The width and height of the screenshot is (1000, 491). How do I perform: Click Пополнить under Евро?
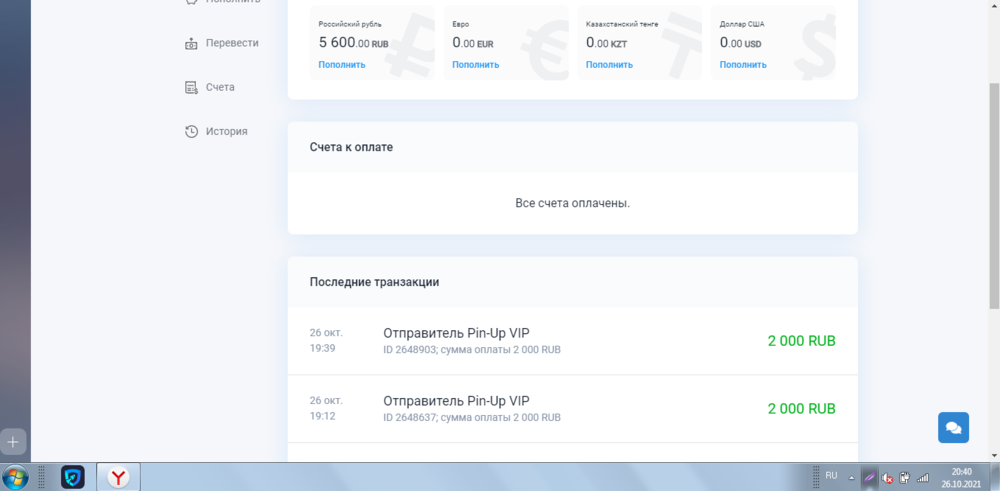(476, 64)
